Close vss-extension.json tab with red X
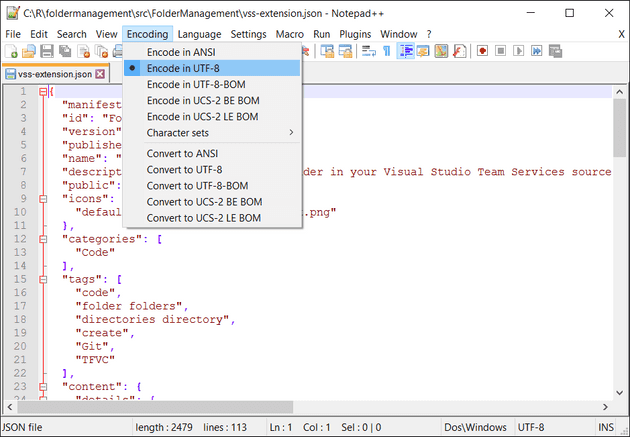This screenshot has width=630, height=437. click(100, 74)
